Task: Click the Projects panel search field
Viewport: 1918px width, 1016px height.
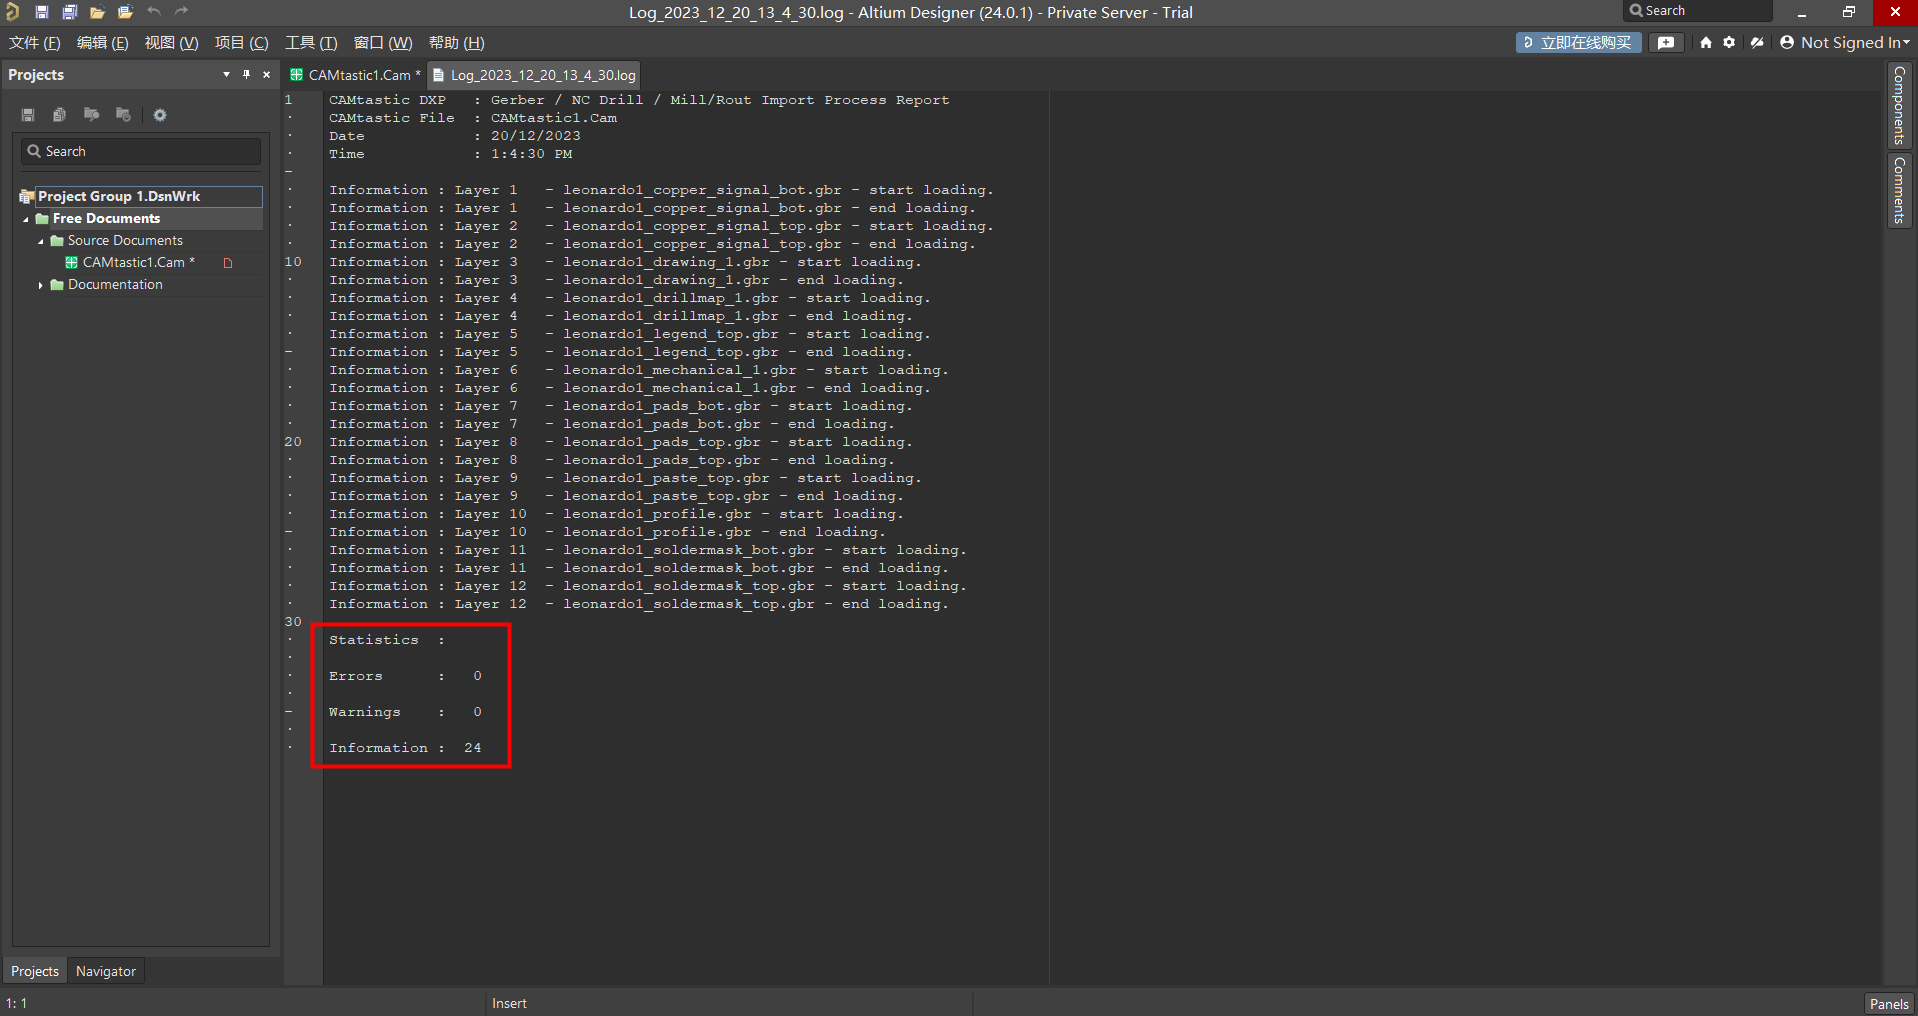Action: click(141, 151)
